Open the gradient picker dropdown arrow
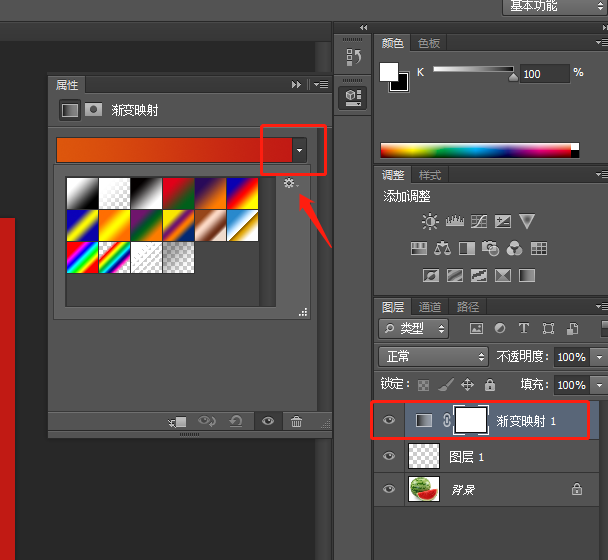Image resolution: width=608 pixels, height=560 pixels. (299, 150)
